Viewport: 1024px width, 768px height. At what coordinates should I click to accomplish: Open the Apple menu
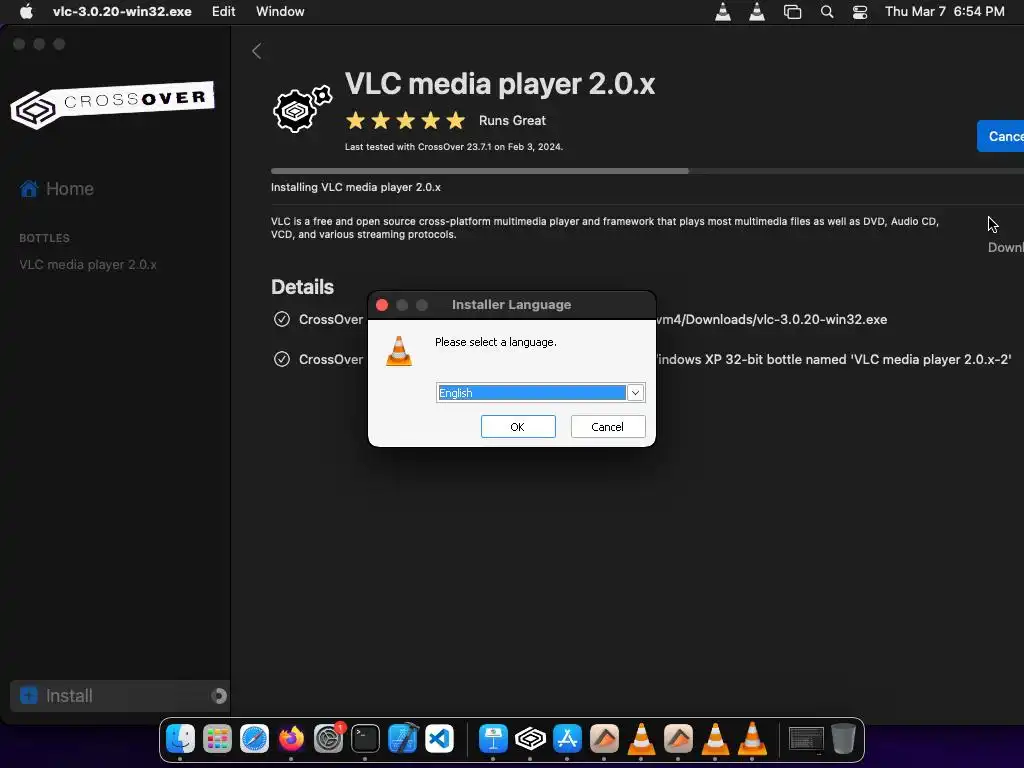tap(26, 11)
